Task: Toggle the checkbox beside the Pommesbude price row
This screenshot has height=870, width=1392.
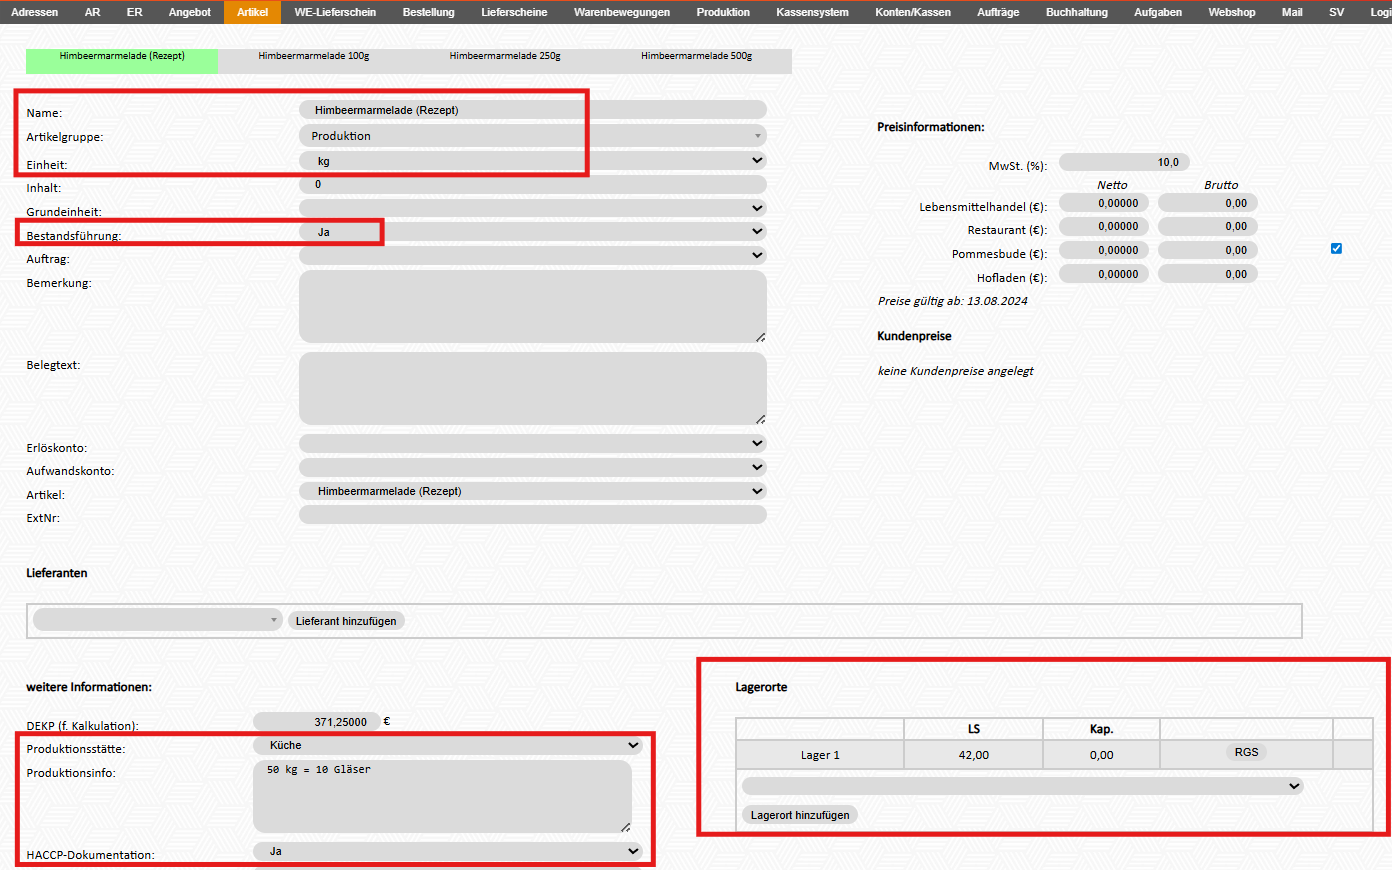Action: [x=1336, y=249]
